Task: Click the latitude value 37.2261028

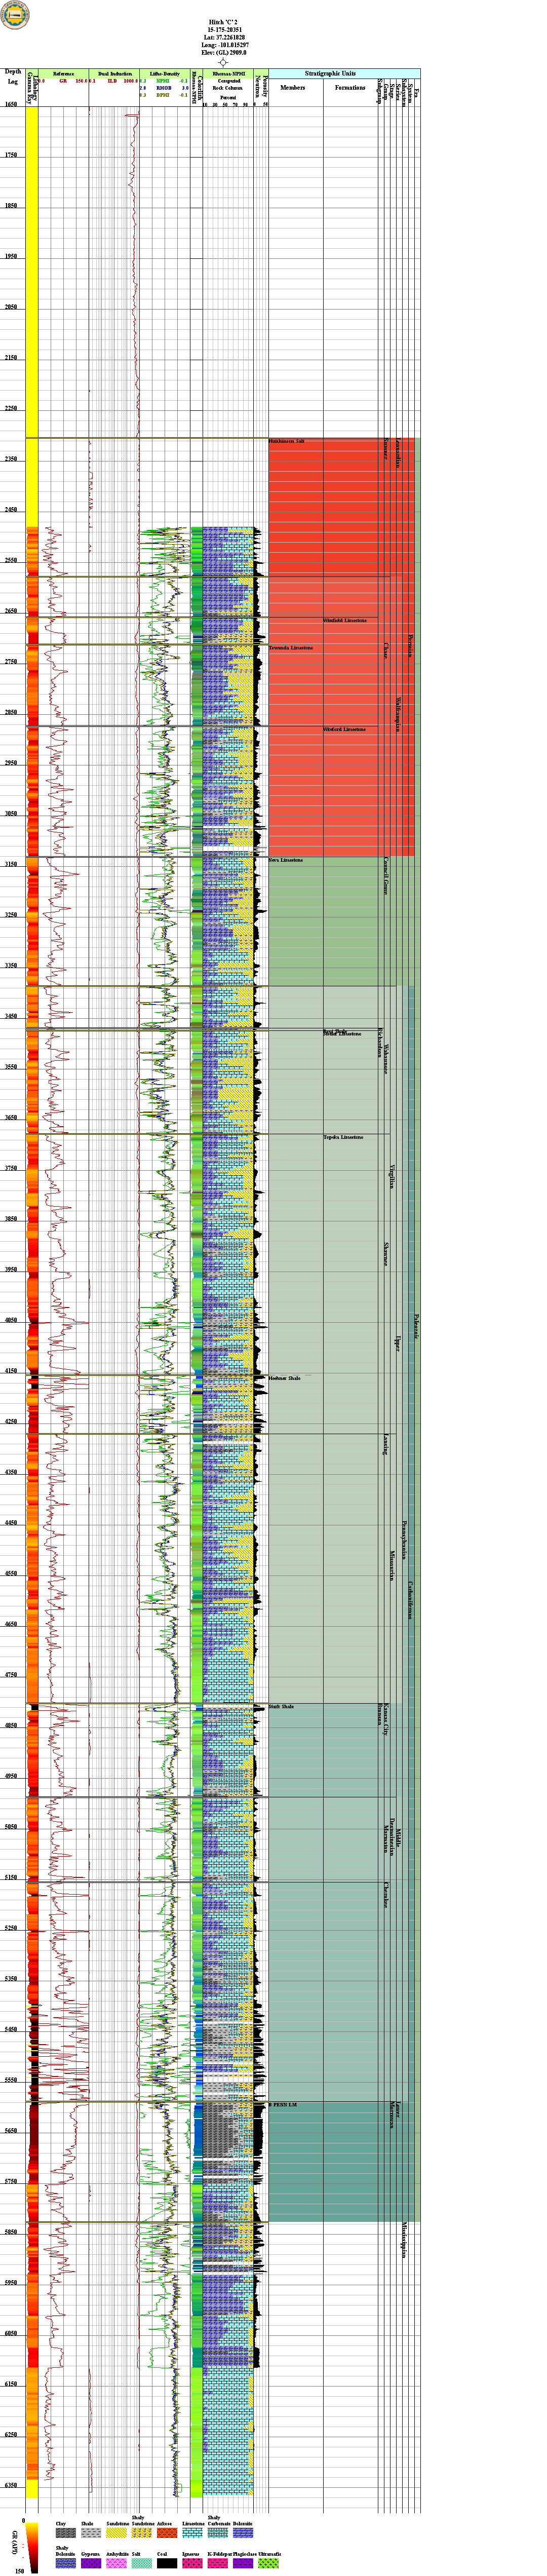Action: click(223, 37)
